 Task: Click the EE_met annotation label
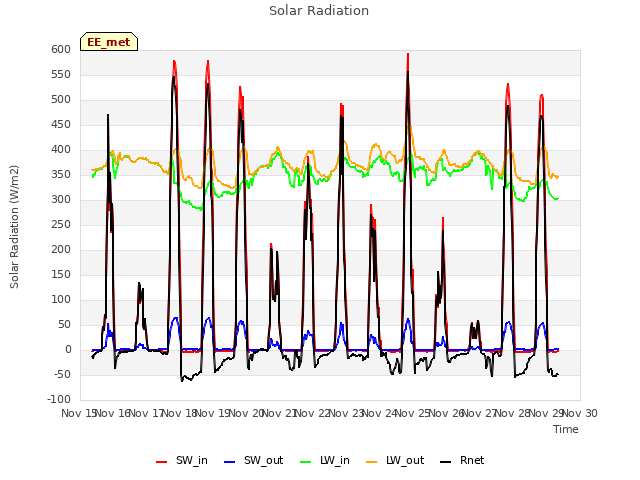109,42
